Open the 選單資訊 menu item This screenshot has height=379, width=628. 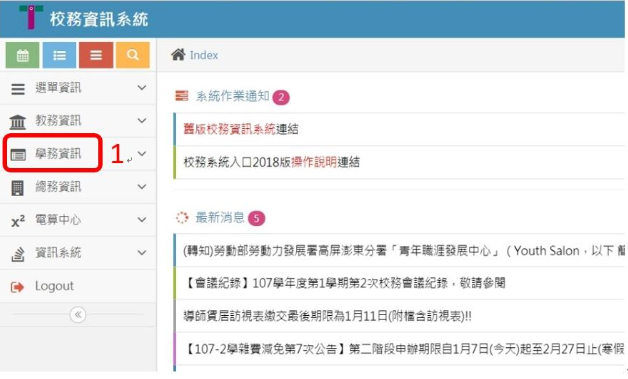click(x=78, y=88)
